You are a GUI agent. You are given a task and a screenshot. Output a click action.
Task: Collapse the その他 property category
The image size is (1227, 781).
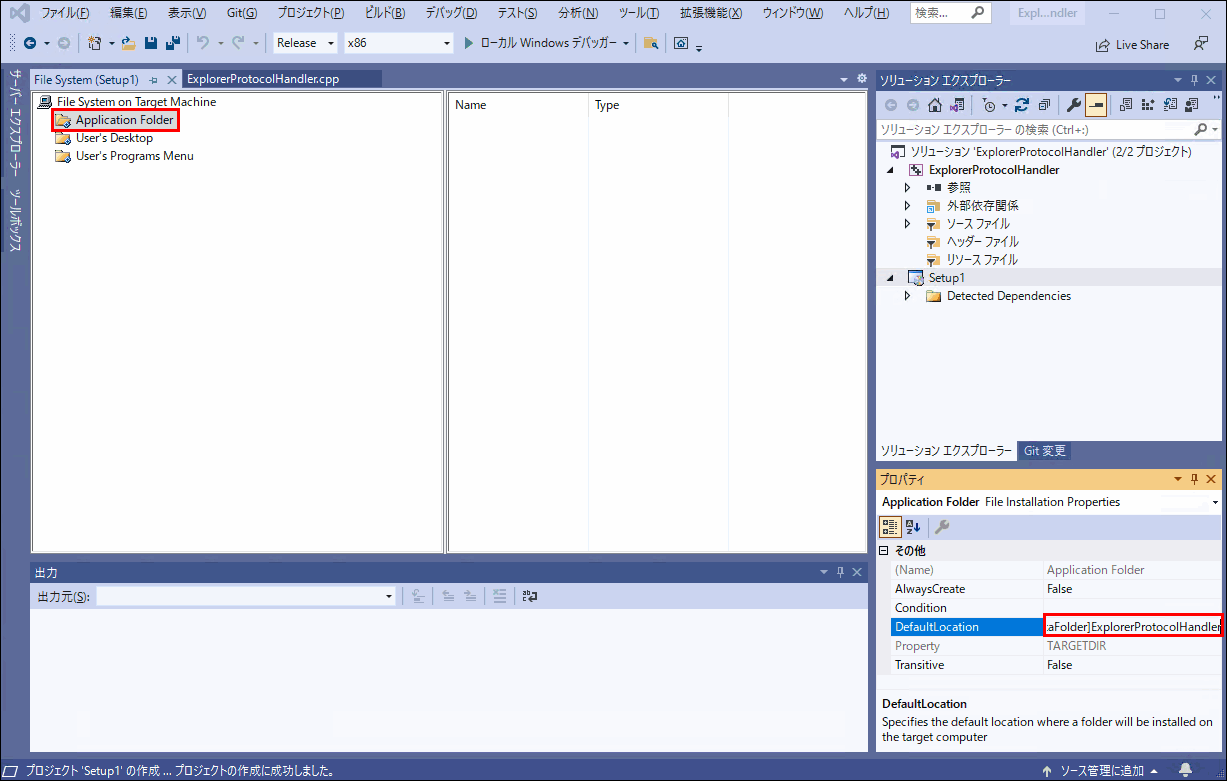click(883, 551)
